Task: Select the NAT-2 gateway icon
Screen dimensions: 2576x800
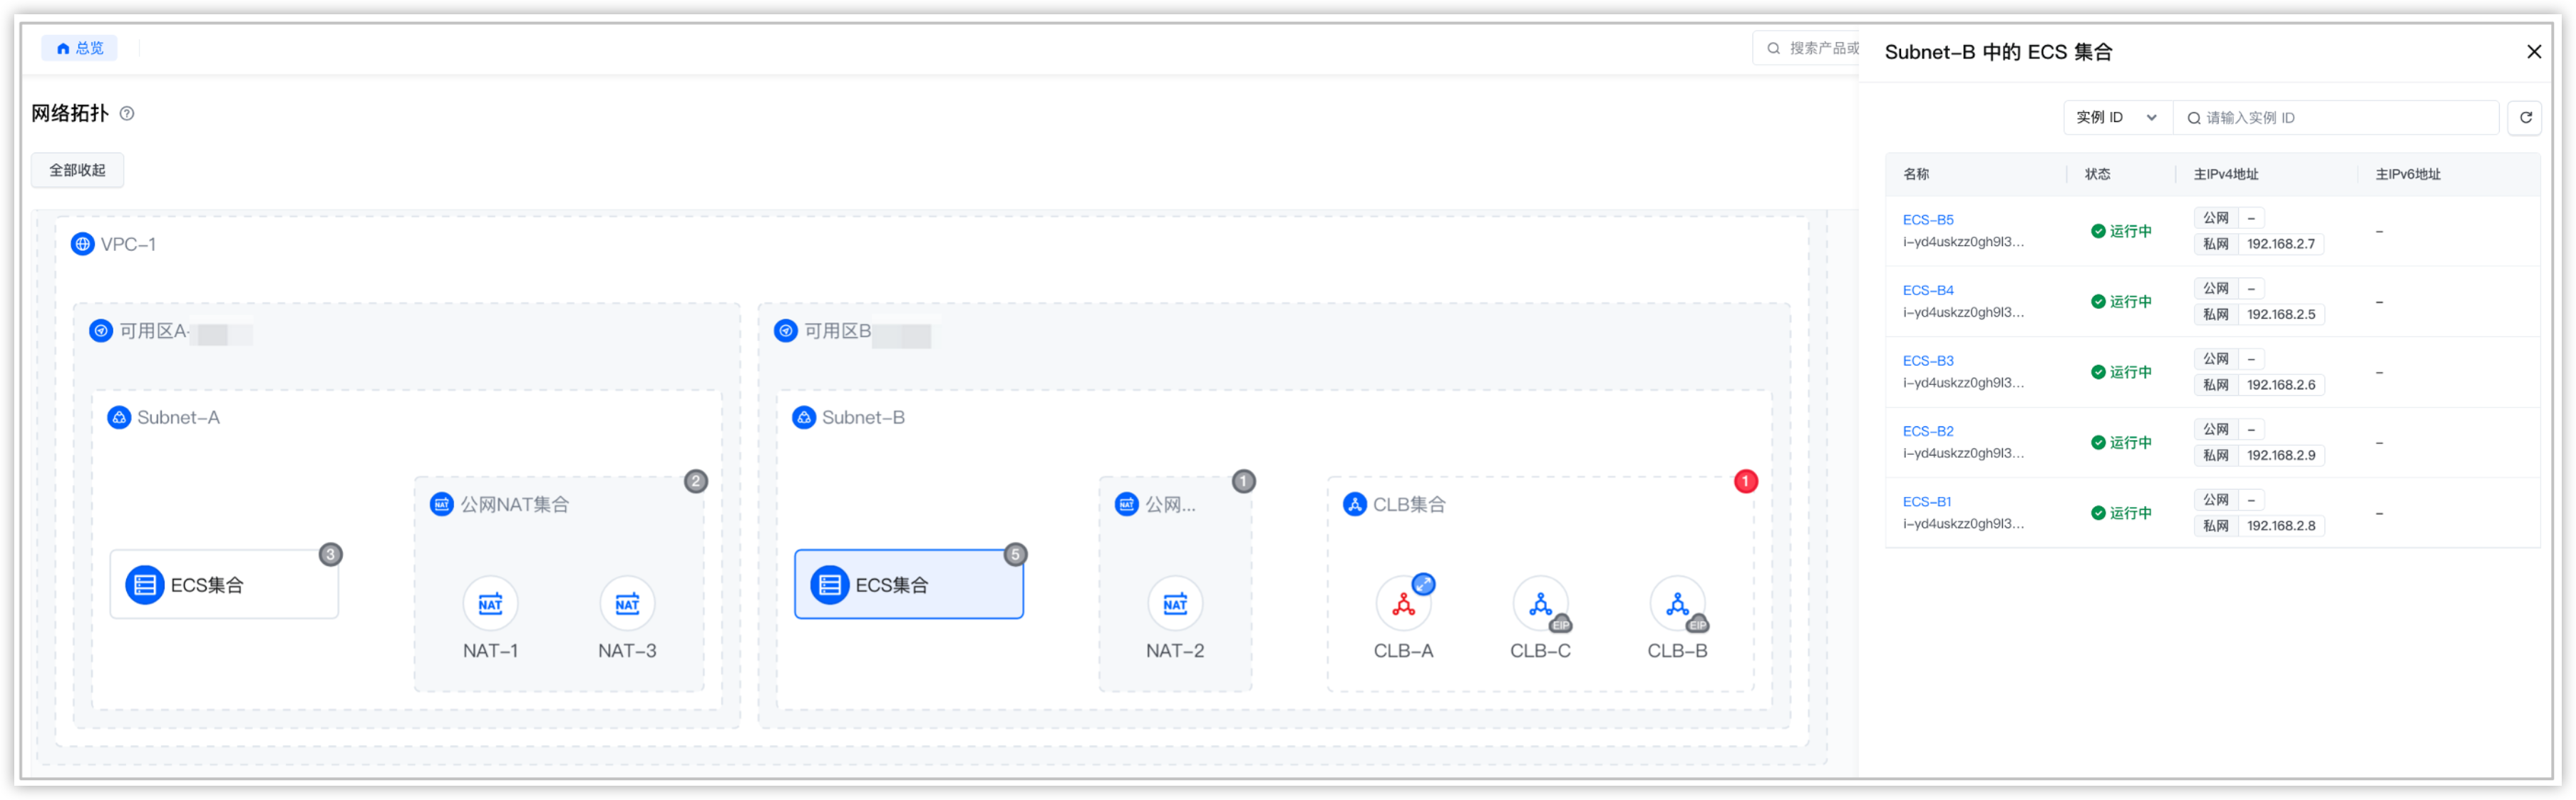Action: [x=1175, y=603]
